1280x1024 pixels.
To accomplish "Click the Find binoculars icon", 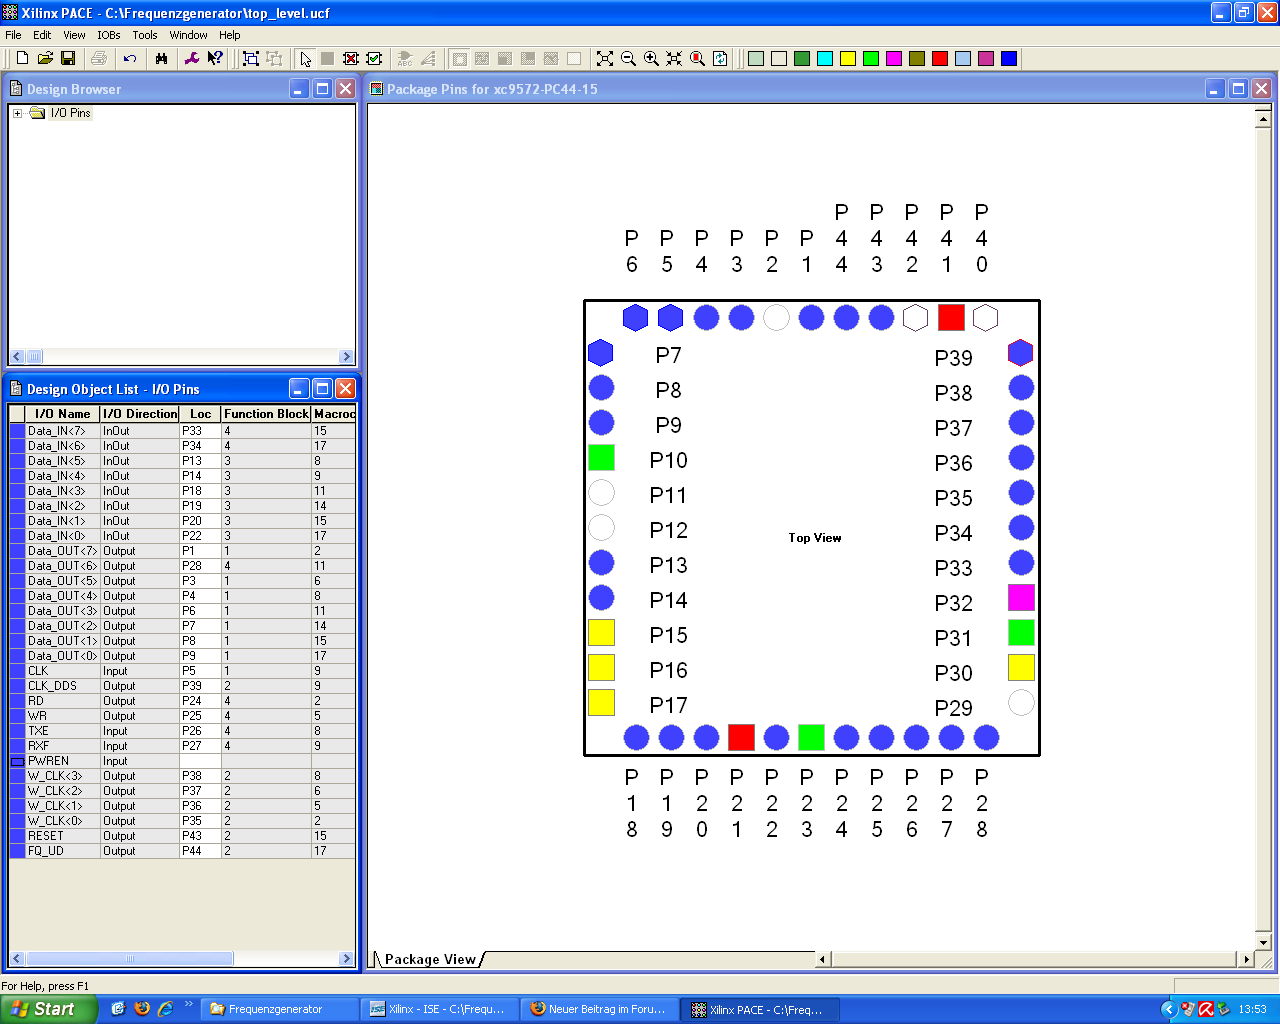I will 161,59.
